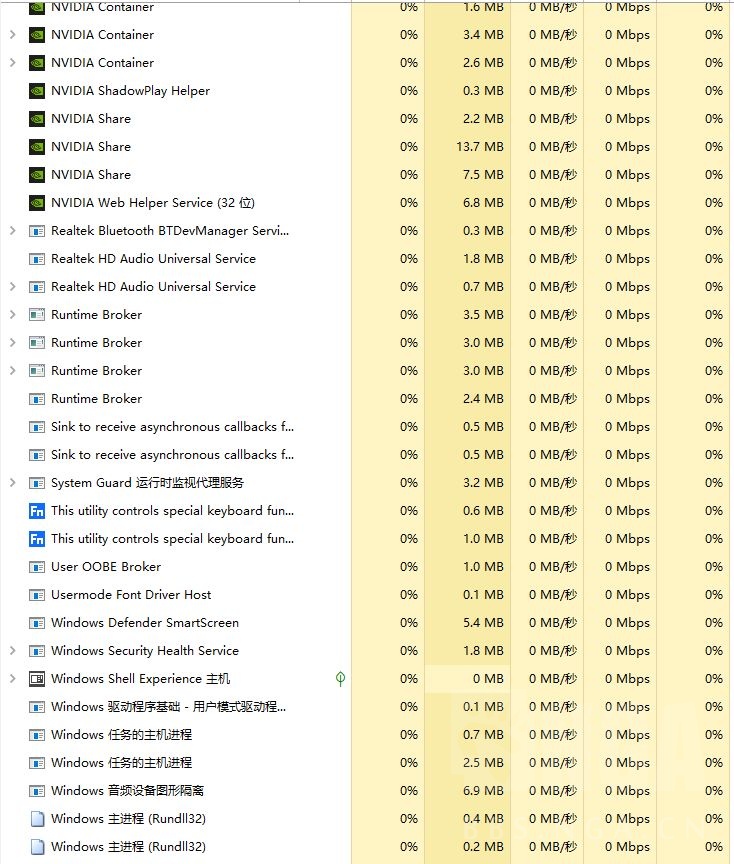The image size is (734, 864).
Task: Expand the Realtek Bluetooth BTDevManager process group
Action: (x=12, y=231)
